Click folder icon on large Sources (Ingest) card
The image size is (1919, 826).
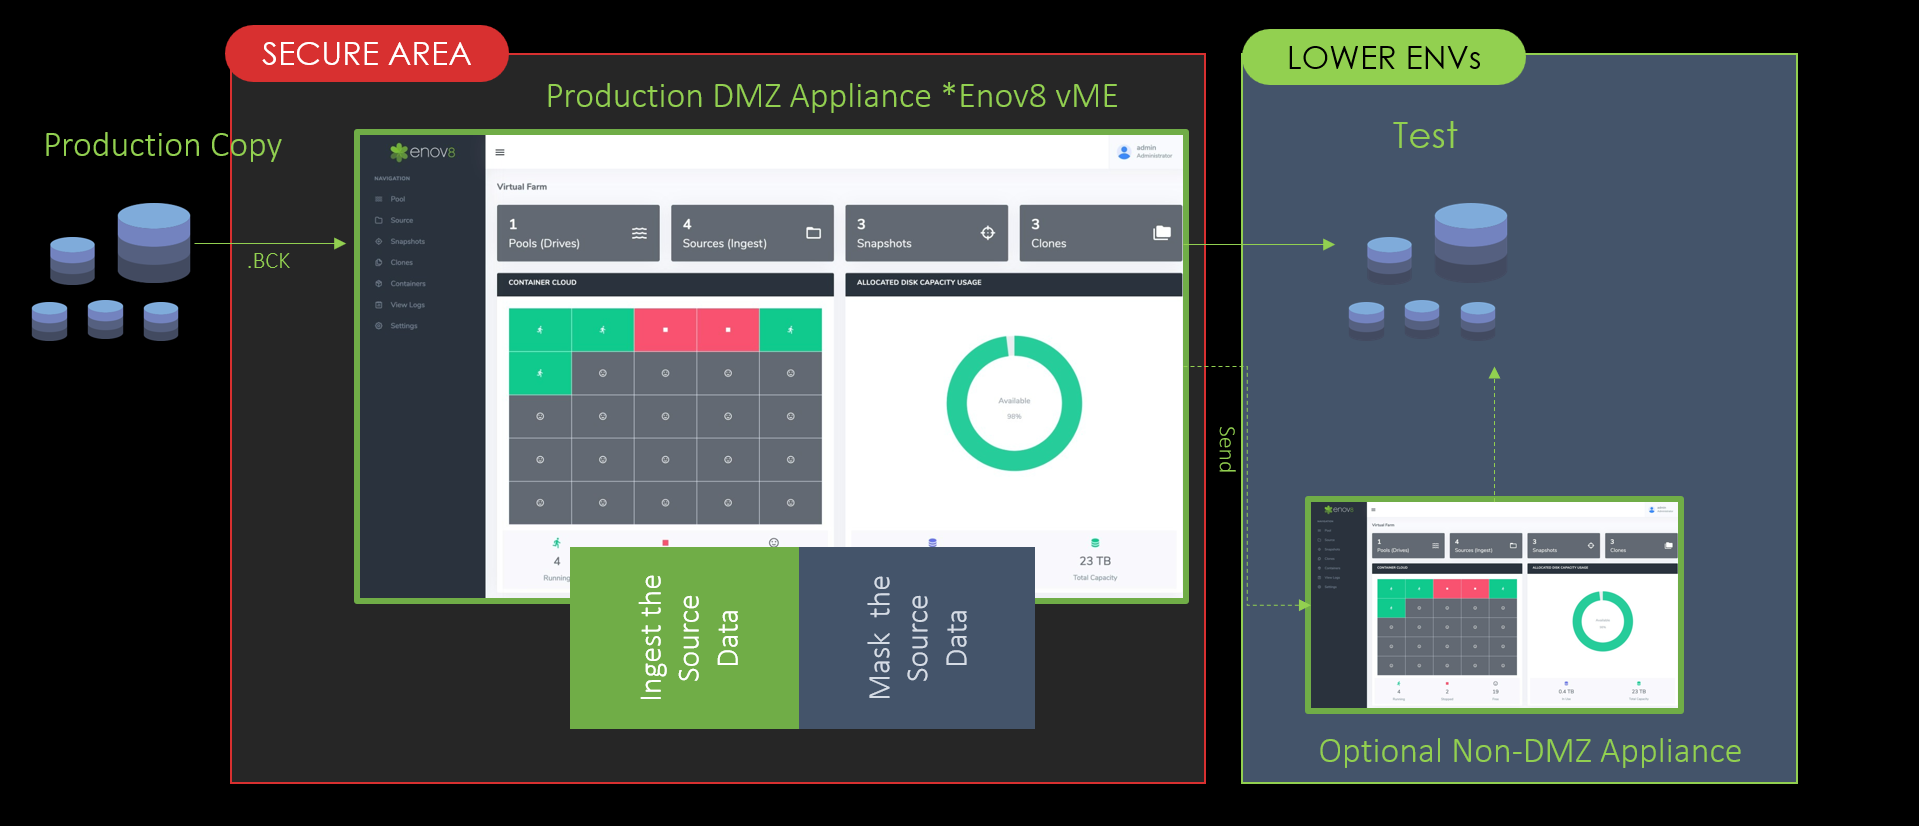pos(813,233)
